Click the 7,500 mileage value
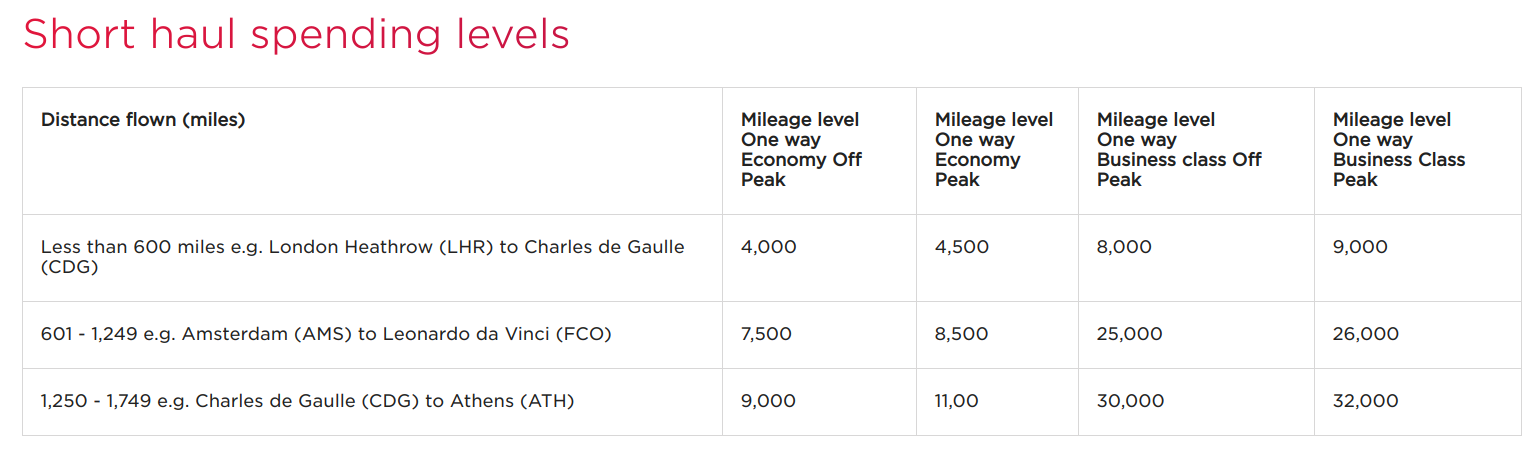 coord(766,334)
